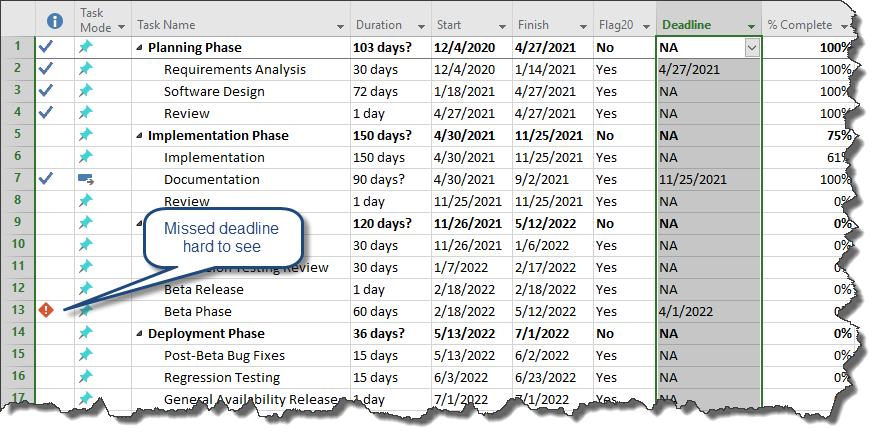Click the completed checkmark for Software Design
The height and width of the screenshot is (441, 883).
click(x=46, y=91)
